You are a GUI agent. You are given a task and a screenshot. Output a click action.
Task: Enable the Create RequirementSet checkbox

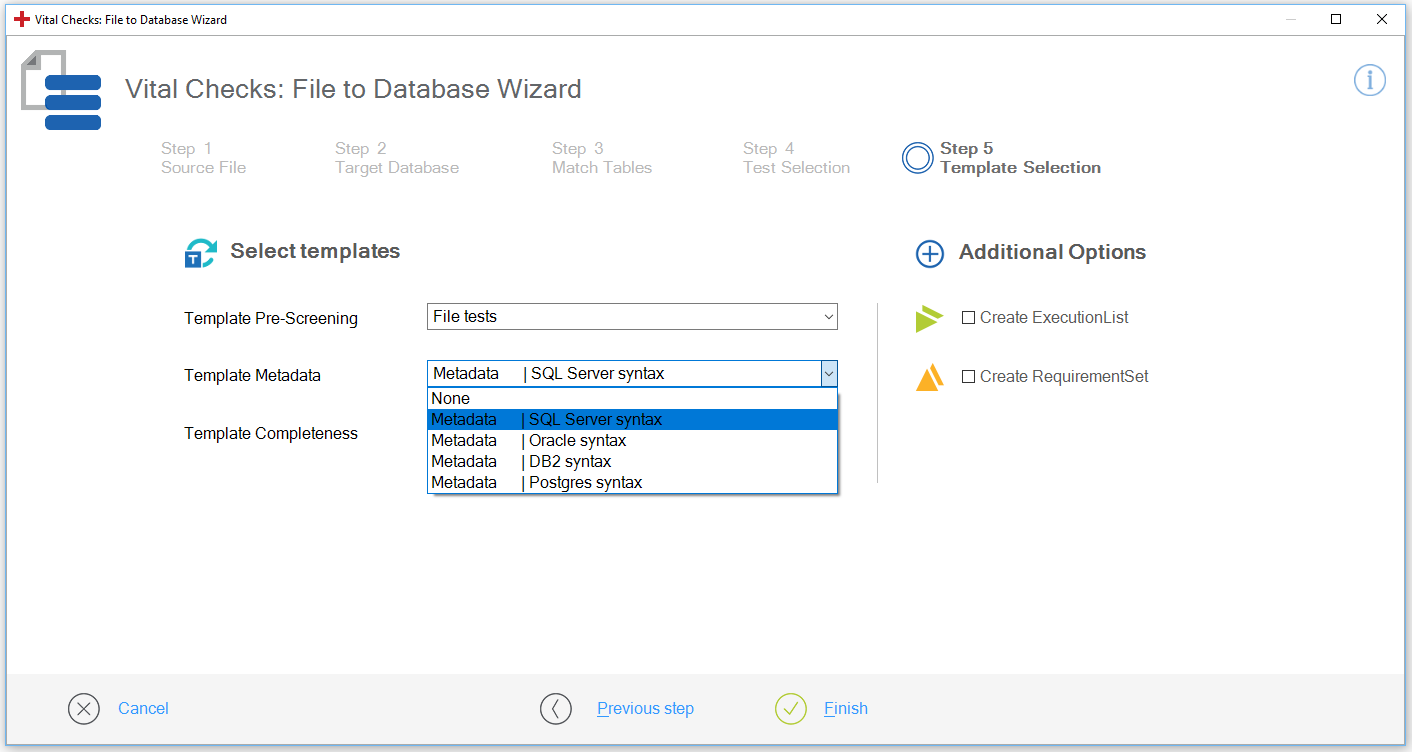tap(968, 377)
